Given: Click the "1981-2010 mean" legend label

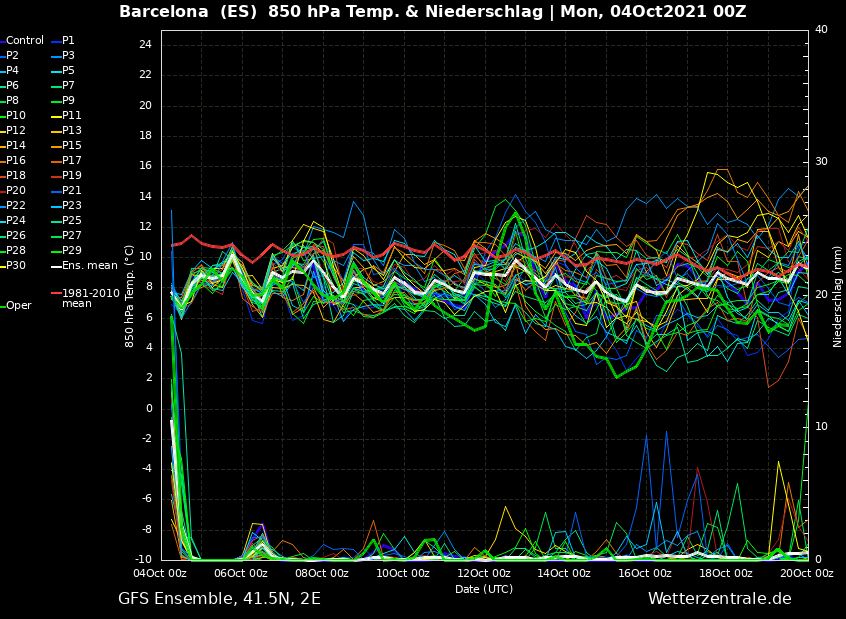Looking at the screenshot, I should (x=91, y=298).
